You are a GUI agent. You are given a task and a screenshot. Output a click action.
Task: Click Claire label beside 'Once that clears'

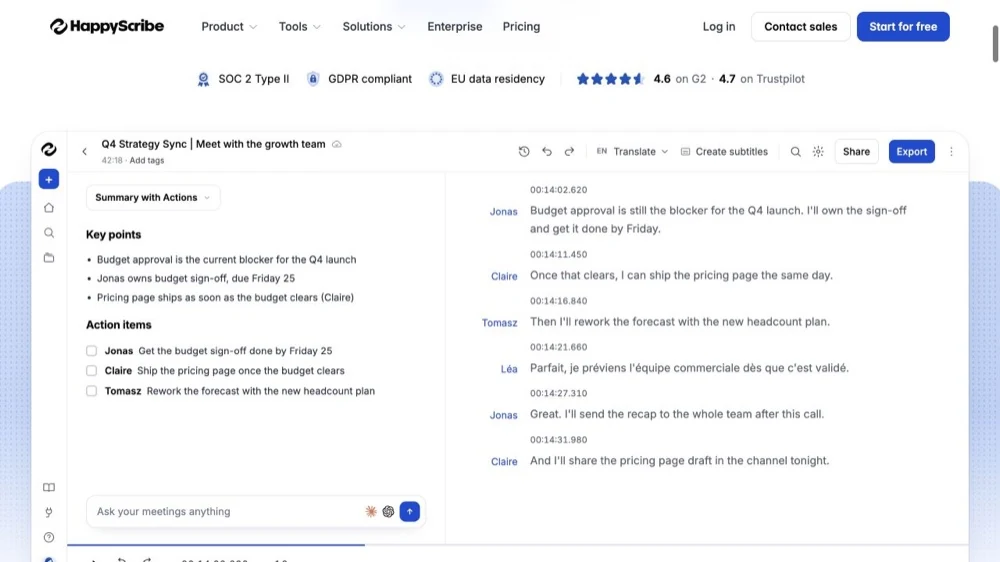[x=504, y=276]
